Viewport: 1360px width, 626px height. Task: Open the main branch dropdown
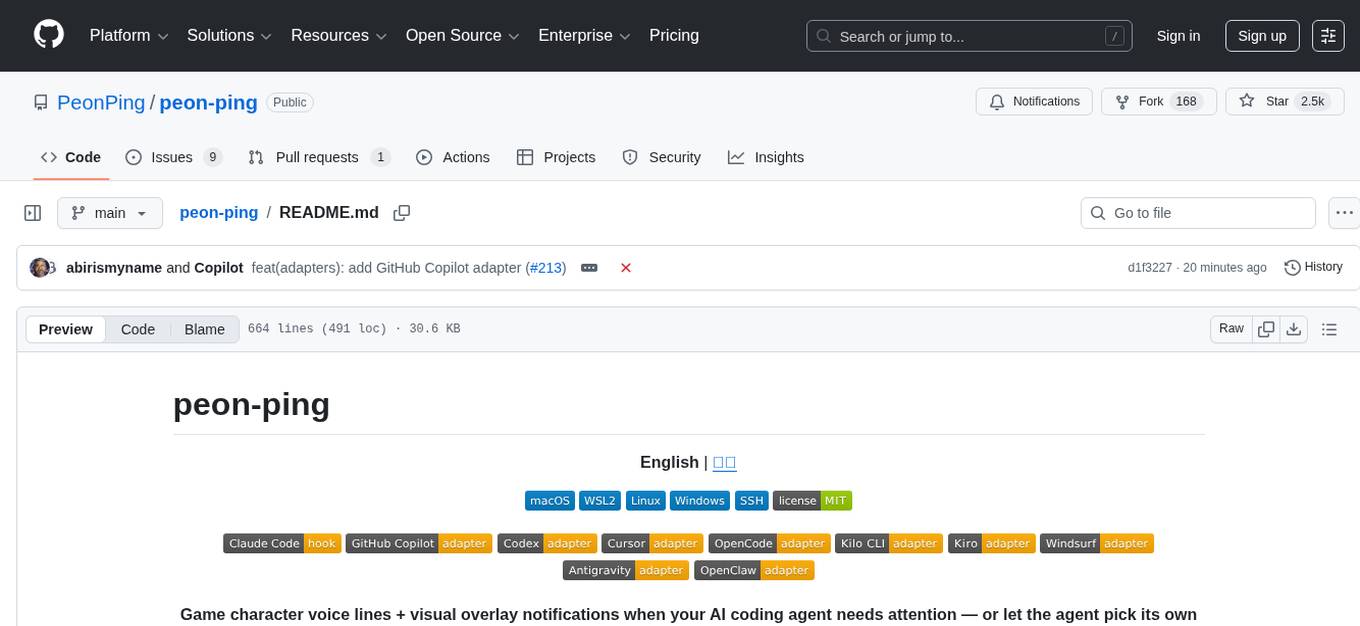point(109,213)
